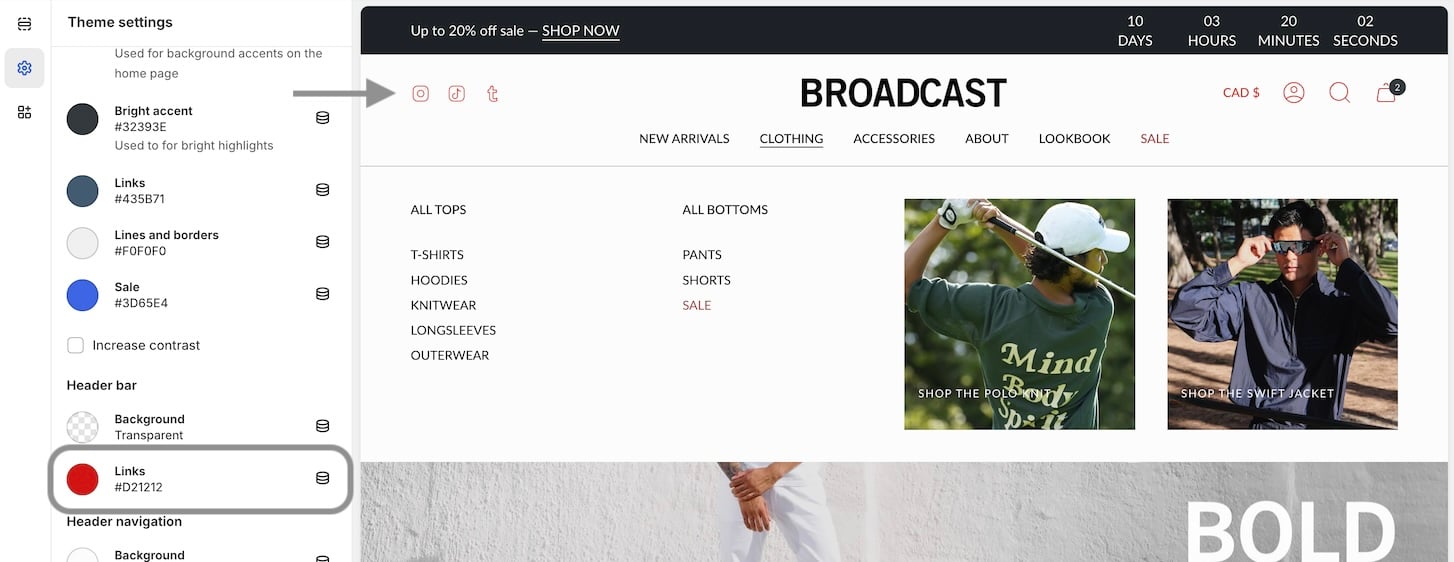Pick the red Header bar Links swatch
This screenshot has width=1454, height=562.
[x=82, y=479]
